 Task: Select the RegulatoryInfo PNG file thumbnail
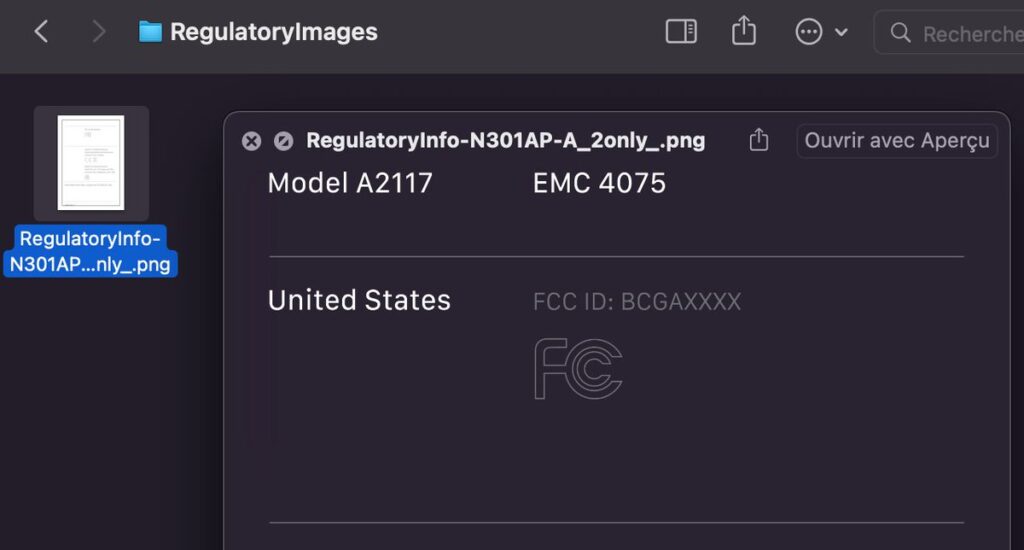click(91, 163)
